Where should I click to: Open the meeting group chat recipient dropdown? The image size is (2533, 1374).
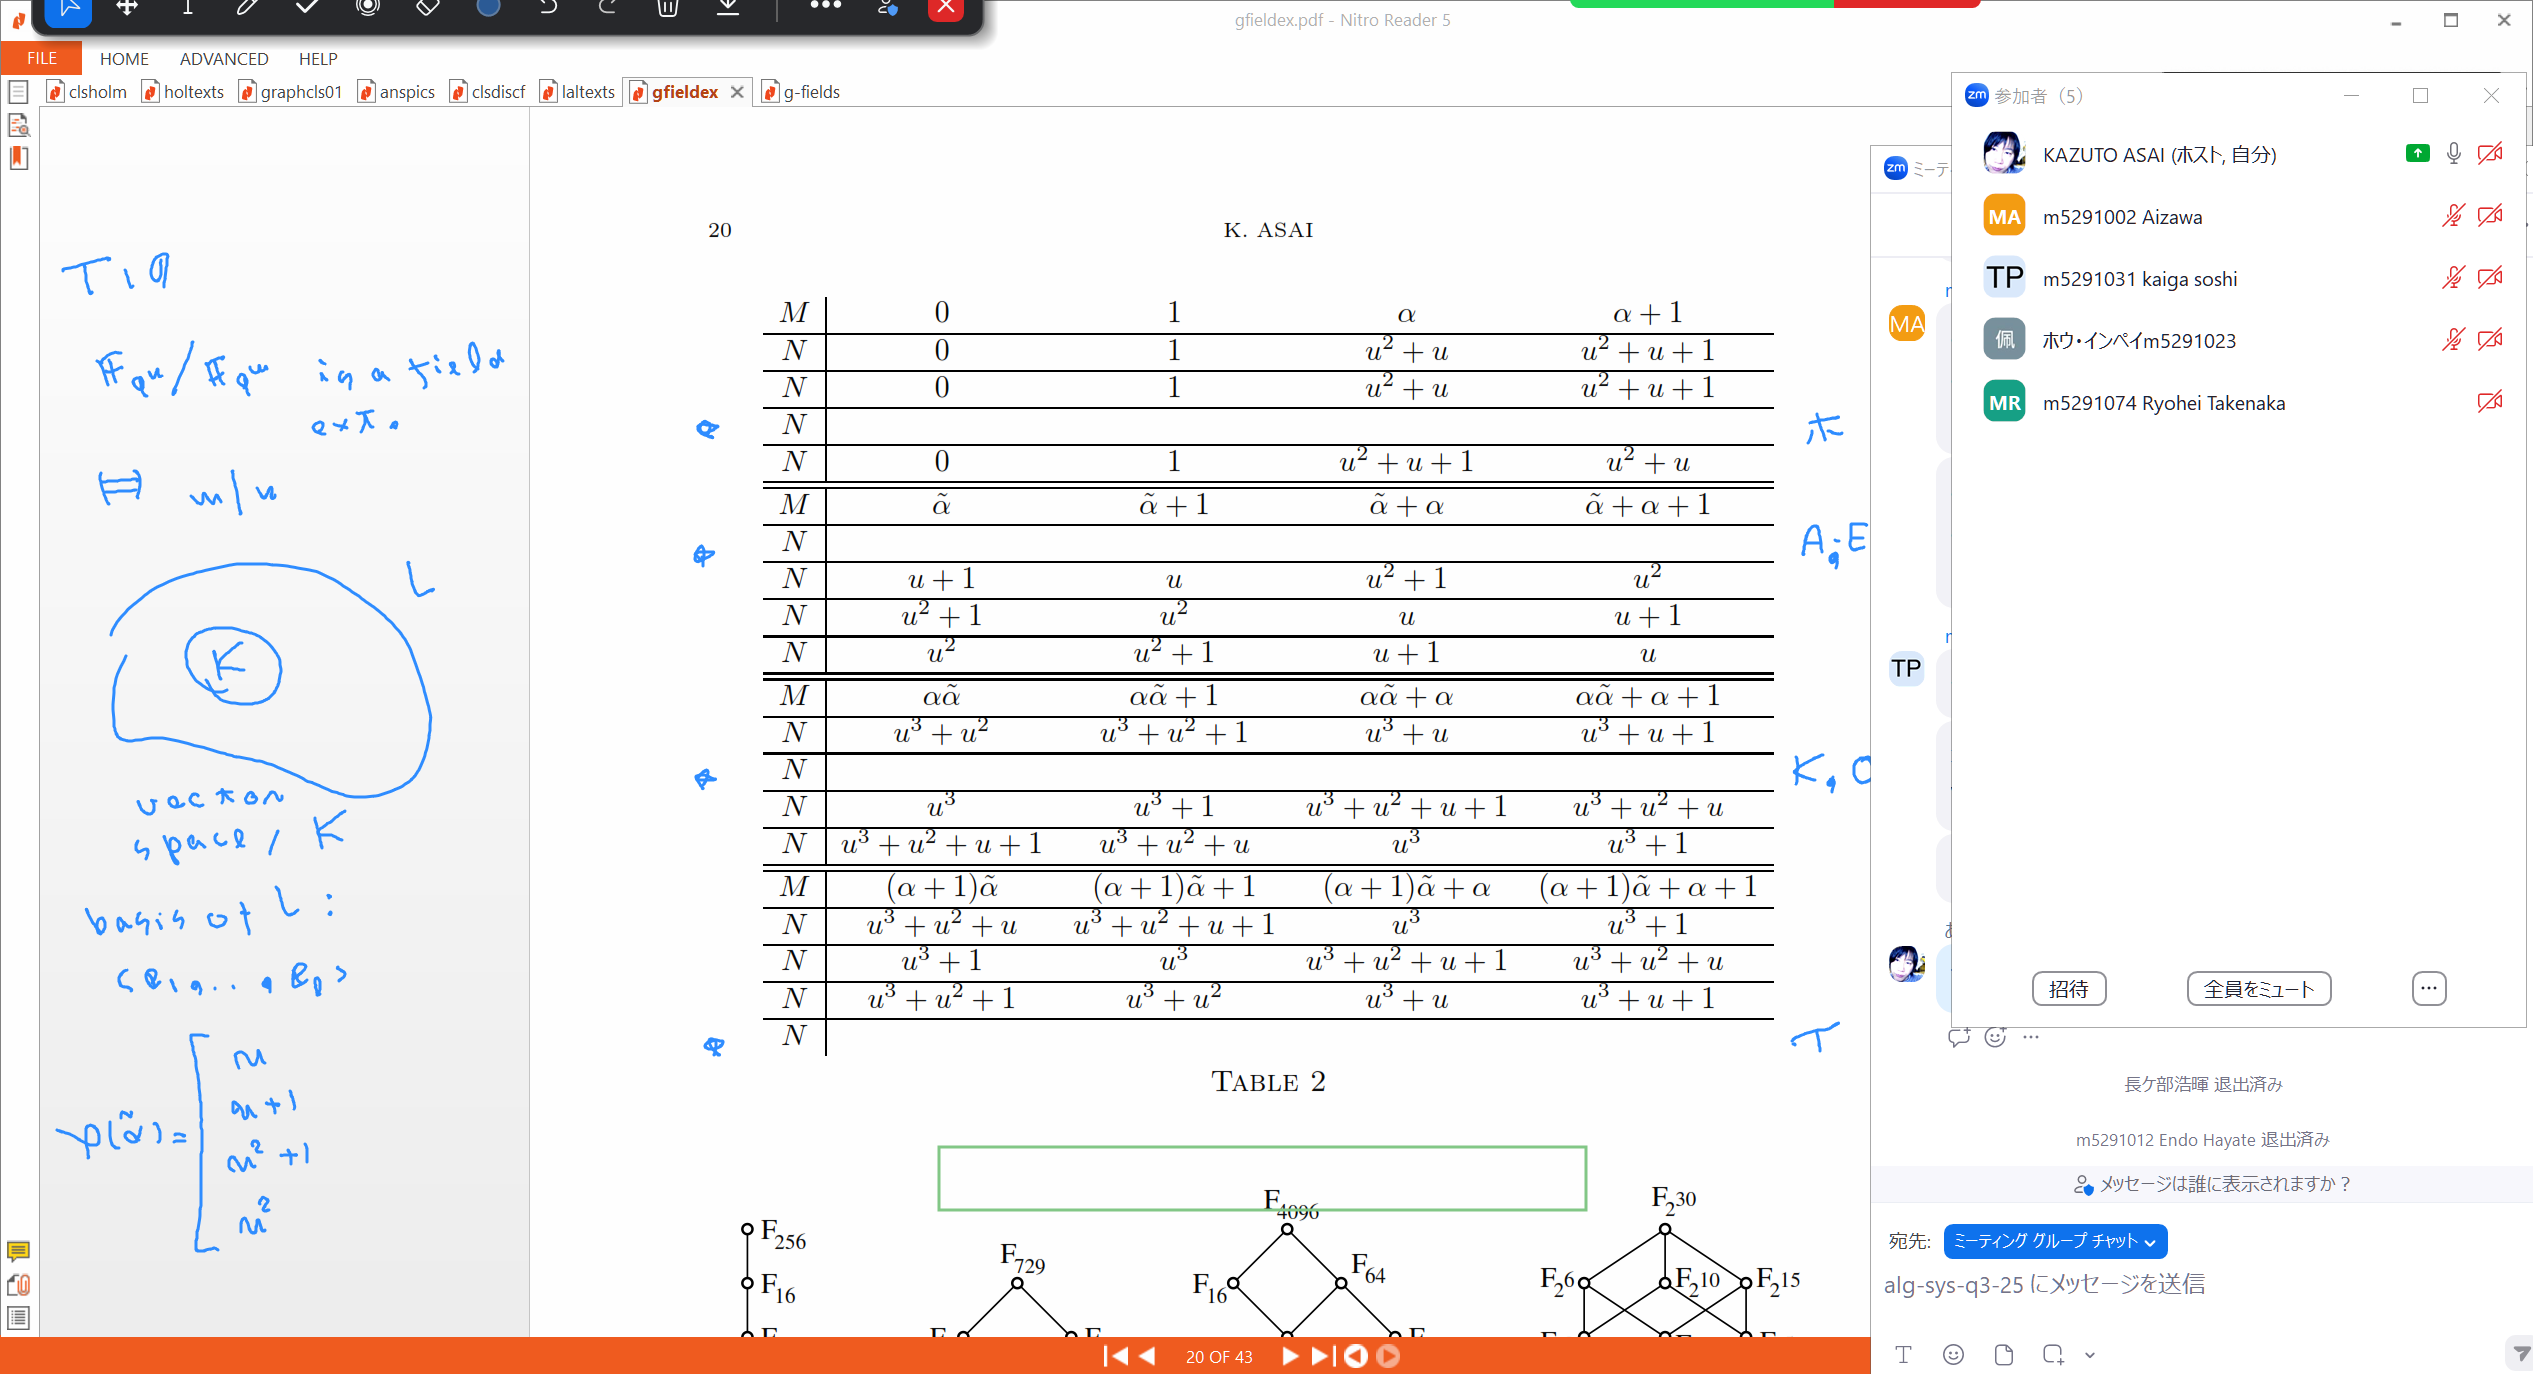point(2054,1241)
